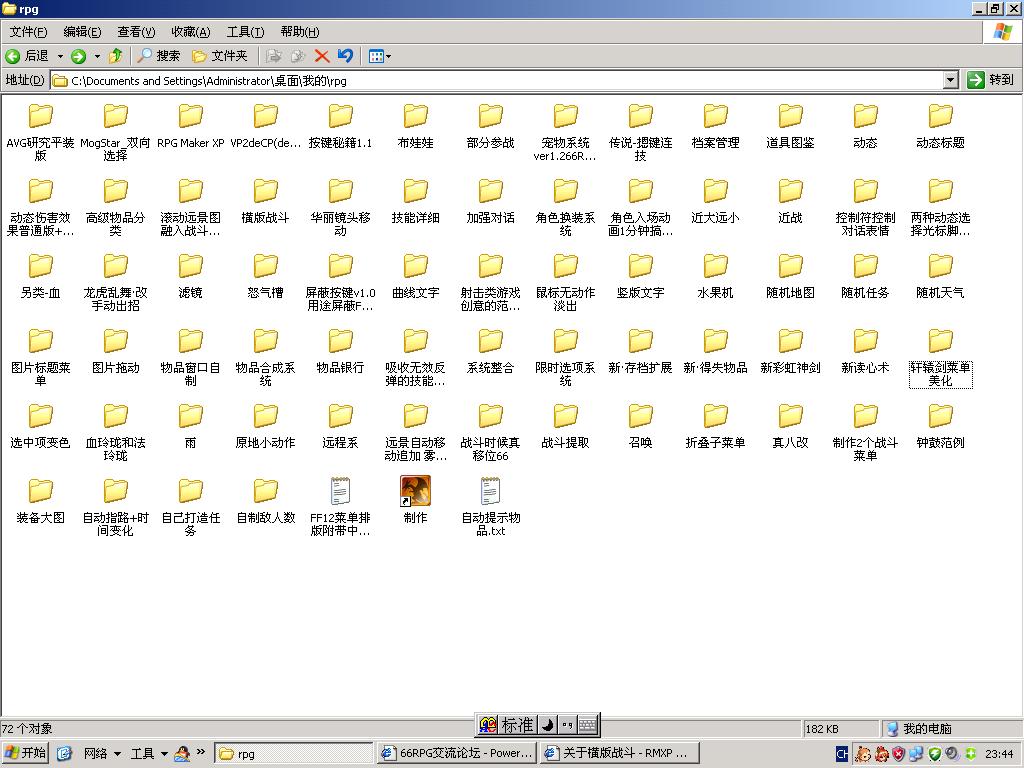Go up one folder level icon

(116, 56)
